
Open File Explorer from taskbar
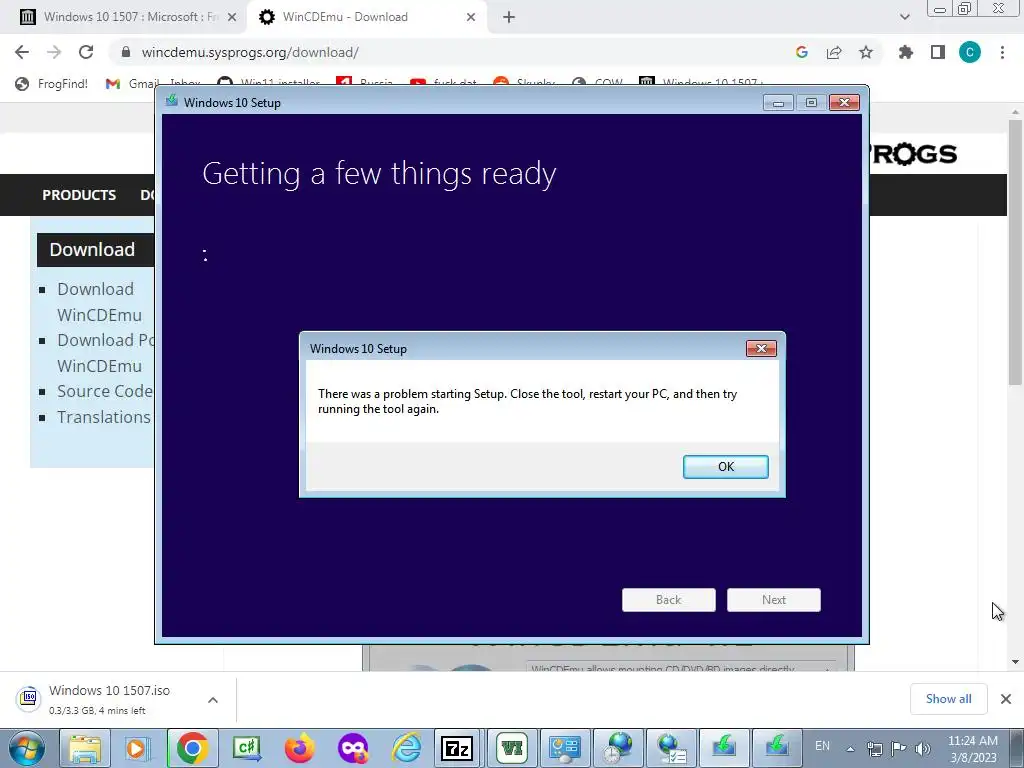click(85, 748)
